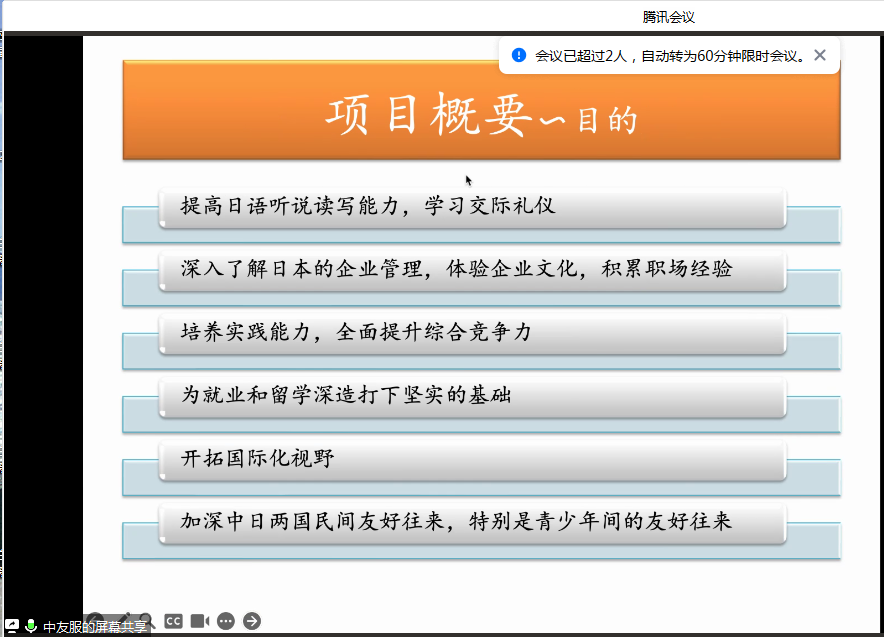
Task: Click the 加深中日两国民间友好往来 bullet item
Action: pos(471,522)
